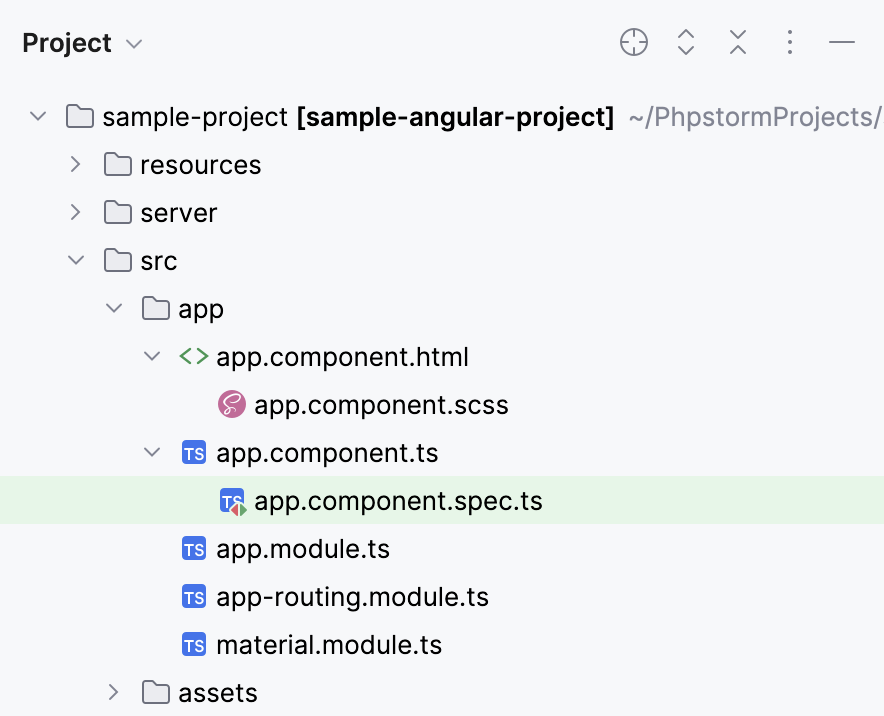The width and height of the screenshot is (884, 716).
Task: Select the app-routing.module.ts file
Action: pyautogui.click(x=352, y=597)
